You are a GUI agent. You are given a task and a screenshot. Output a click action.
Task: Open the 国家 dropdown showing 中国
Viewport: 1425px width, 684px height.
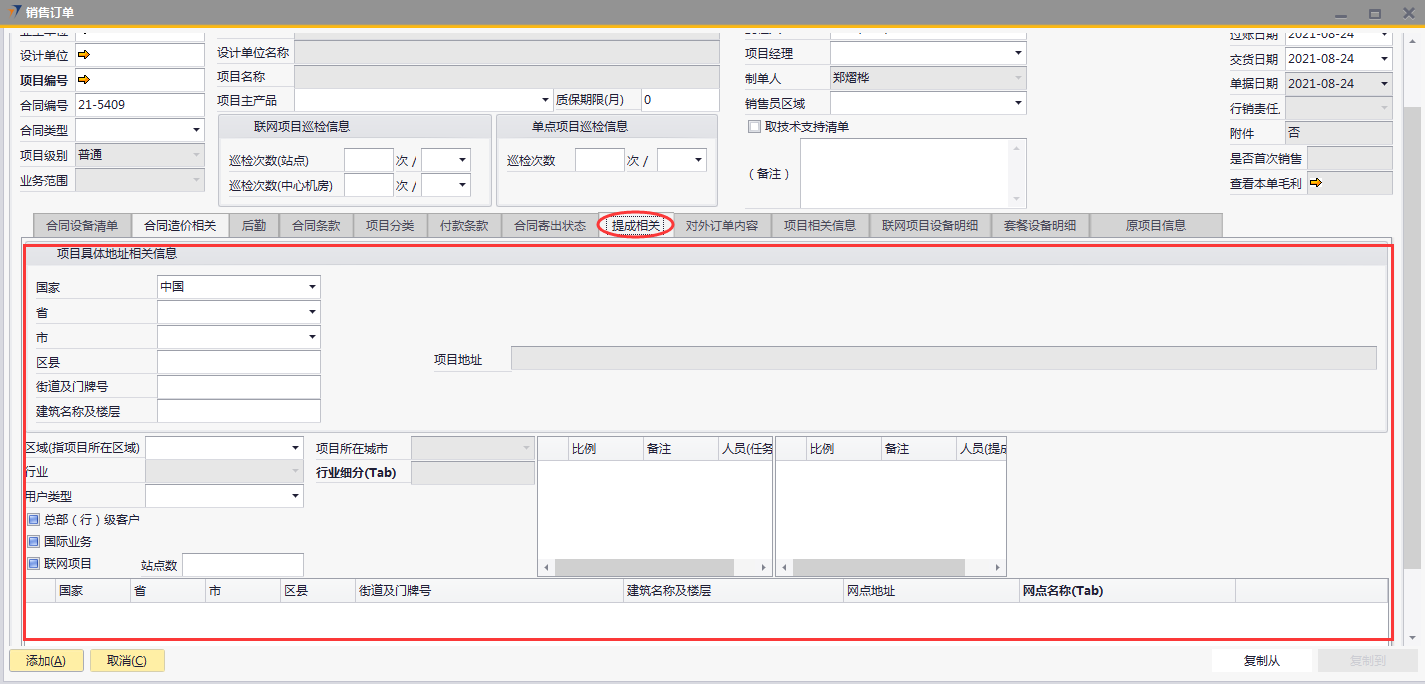coord(312,287)
